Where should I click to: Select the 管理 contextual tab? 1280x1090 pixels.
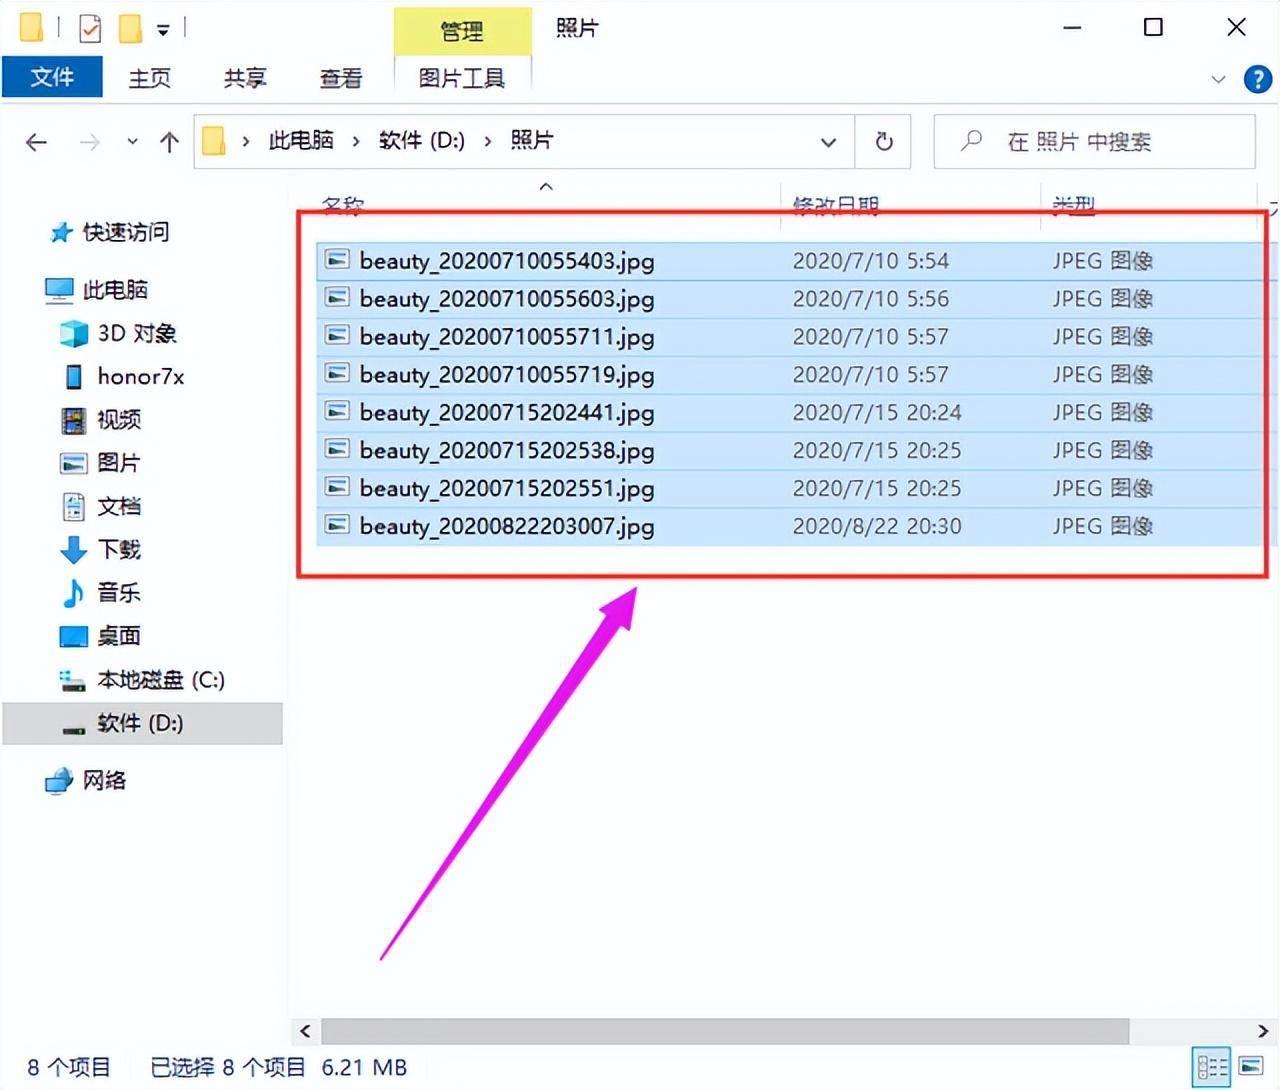click(462, 32)
